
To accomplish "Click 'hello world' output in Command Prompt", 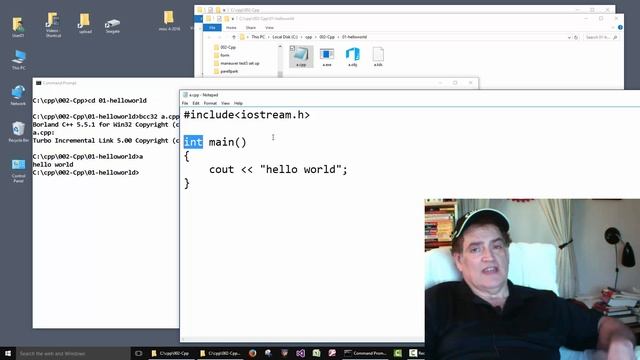I will point(53,164).
